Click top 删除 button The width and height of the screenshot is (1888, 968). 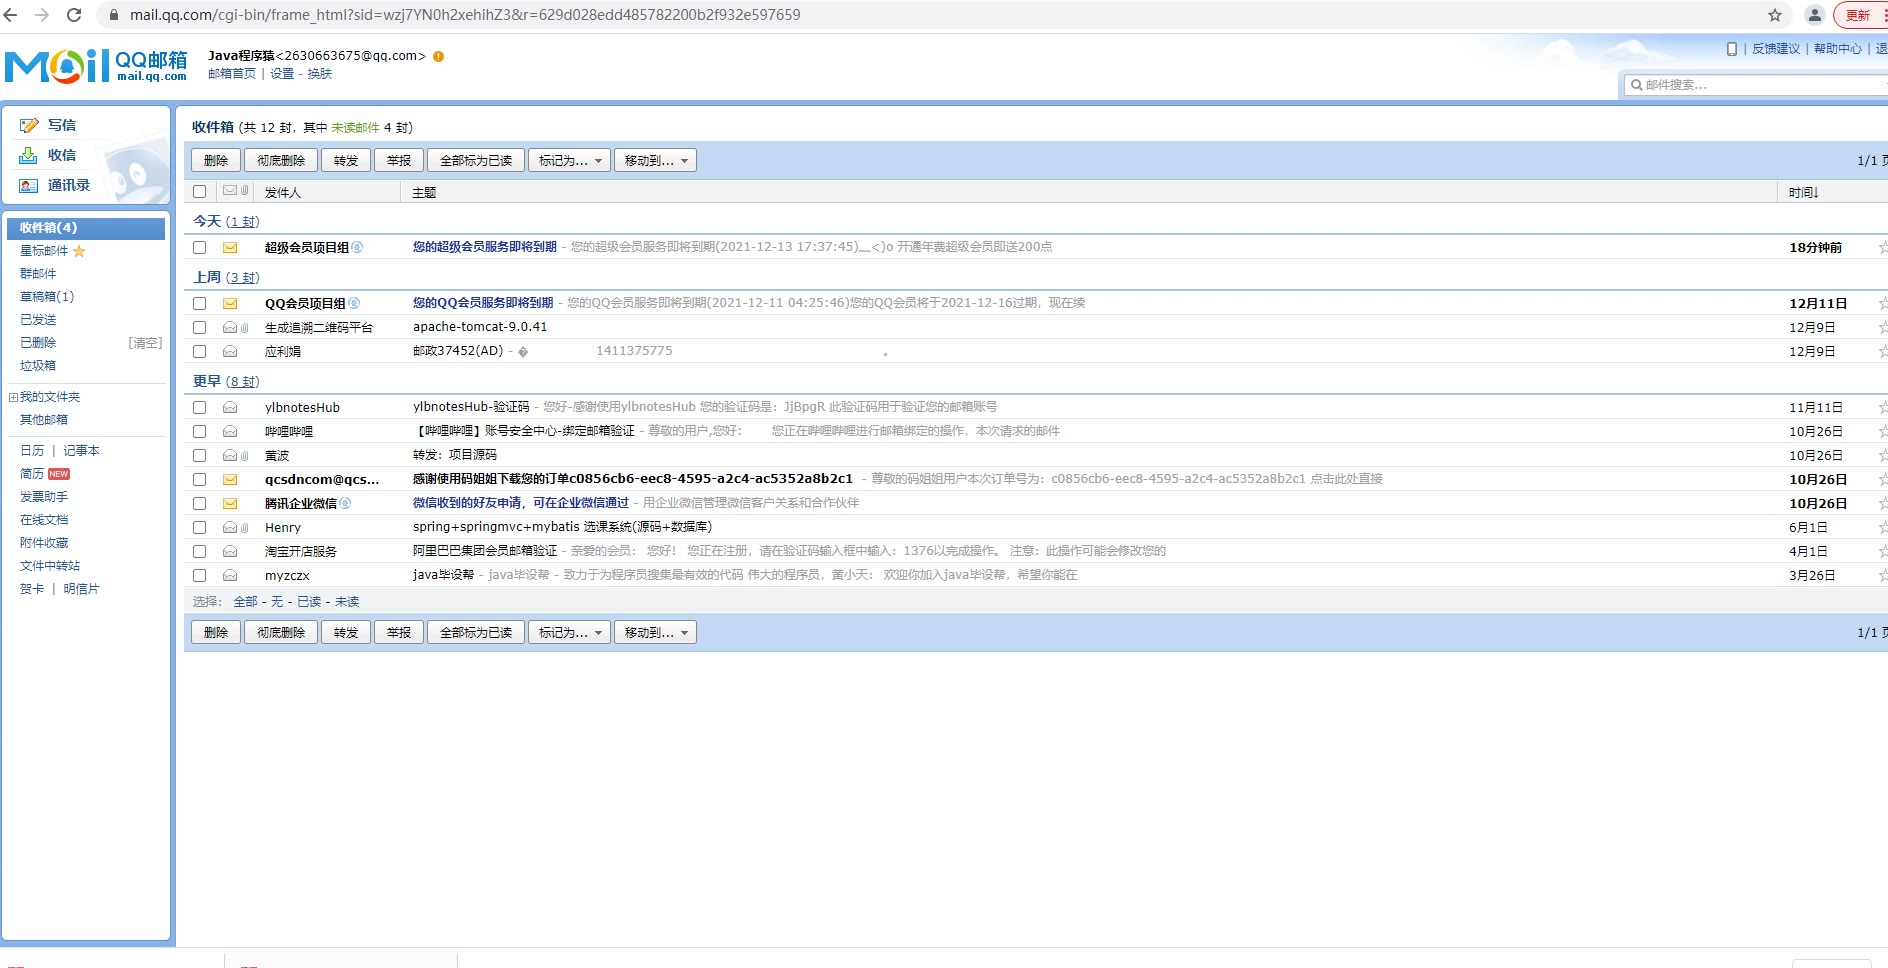tap(216, 160)
